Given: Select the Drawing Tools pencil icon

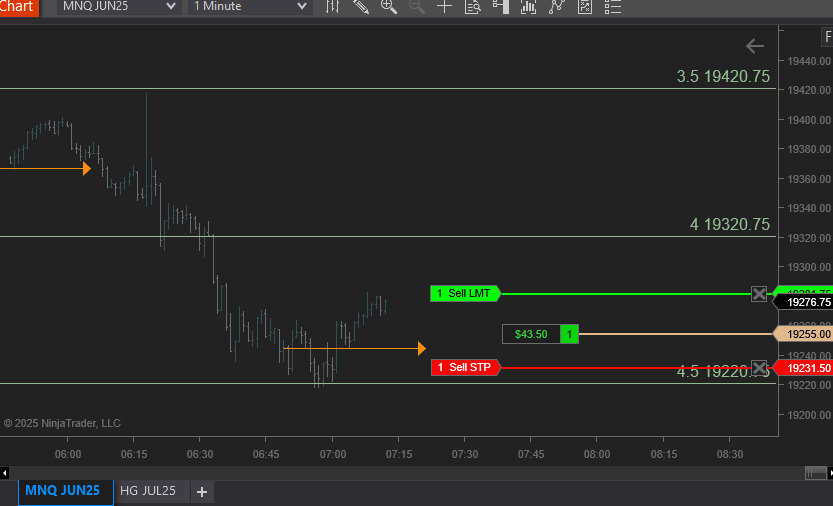Looking at the screenshot, I should pos(361,7).
